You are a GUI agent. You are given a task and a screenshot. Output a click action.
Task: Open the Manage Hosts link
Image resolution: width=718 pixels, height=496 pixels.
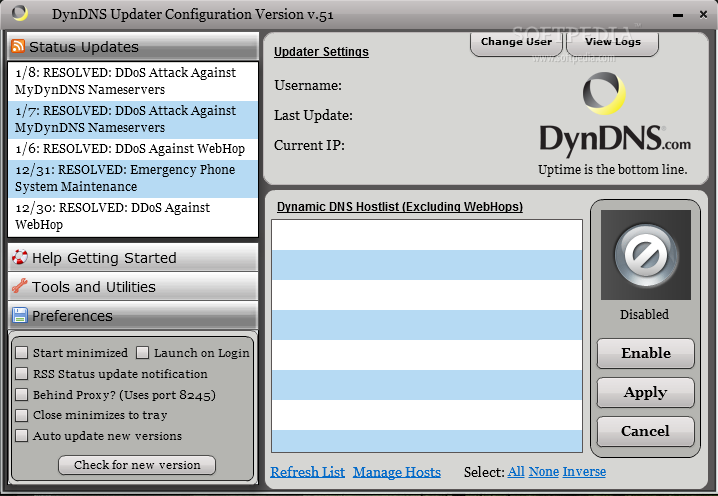[397, 472]
